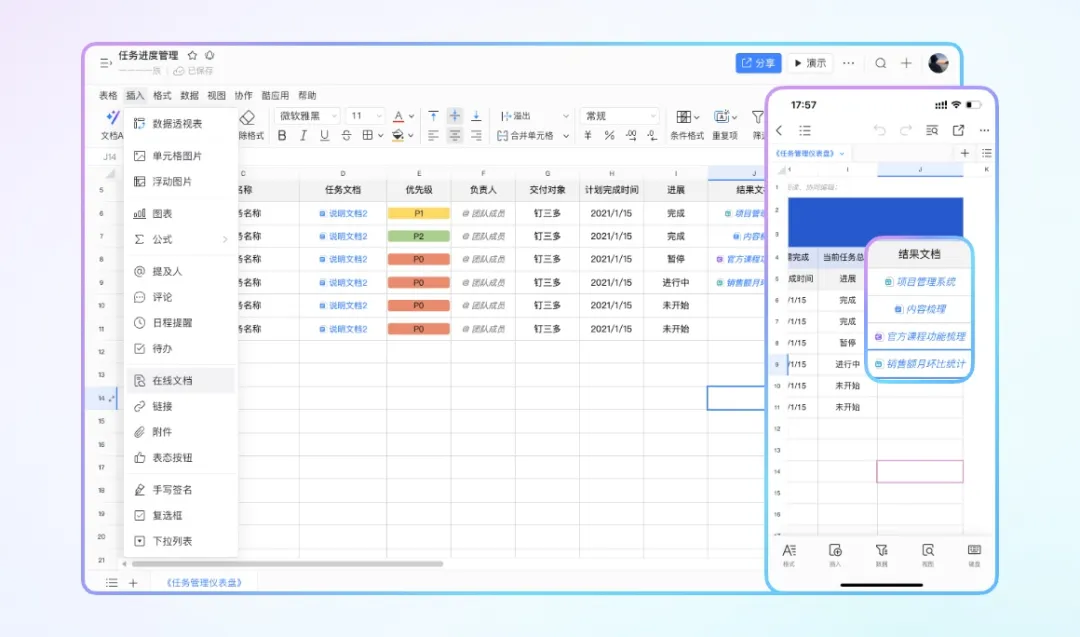Toggle middle vertical alignment
Viewport: 1080px width, 637px height.
pyautogui.click(x=455, y=116)
